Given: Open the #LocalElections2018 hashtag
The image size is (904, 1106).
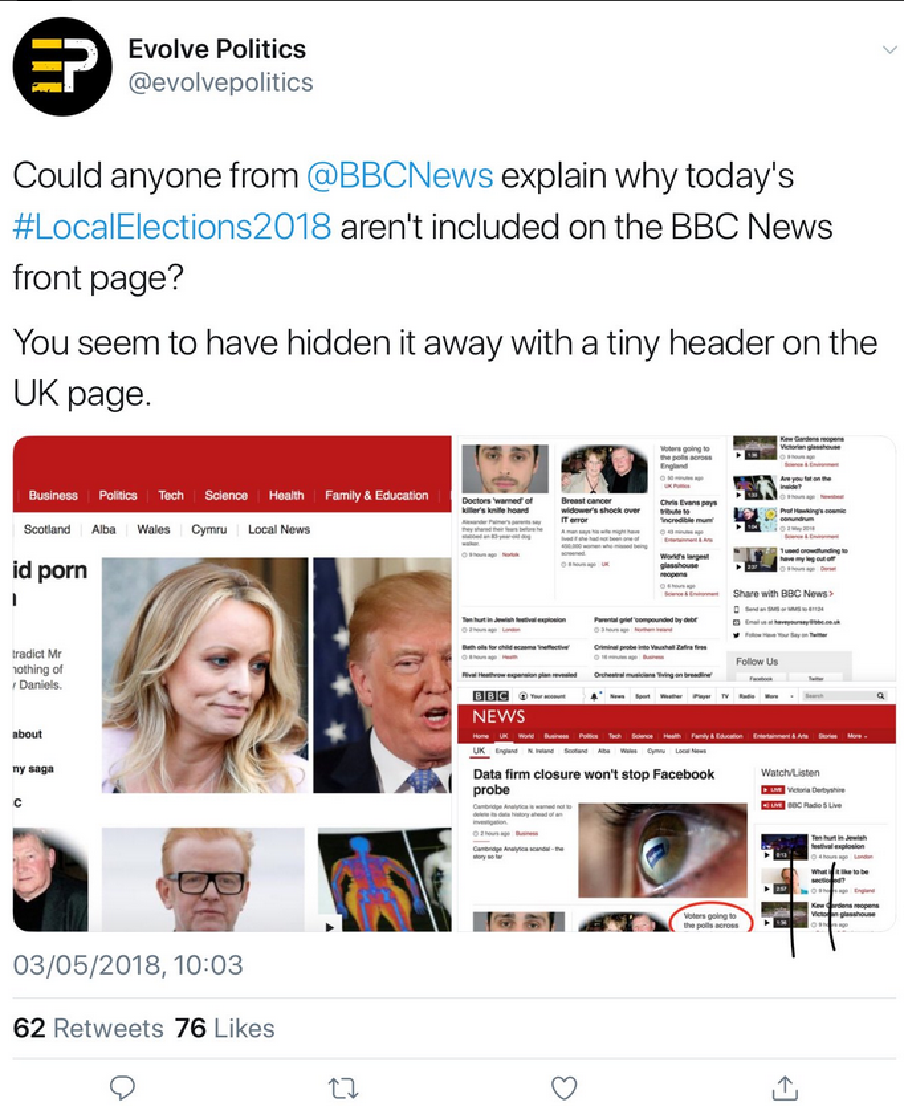Looking at the screenshot, I should [172, 227].
